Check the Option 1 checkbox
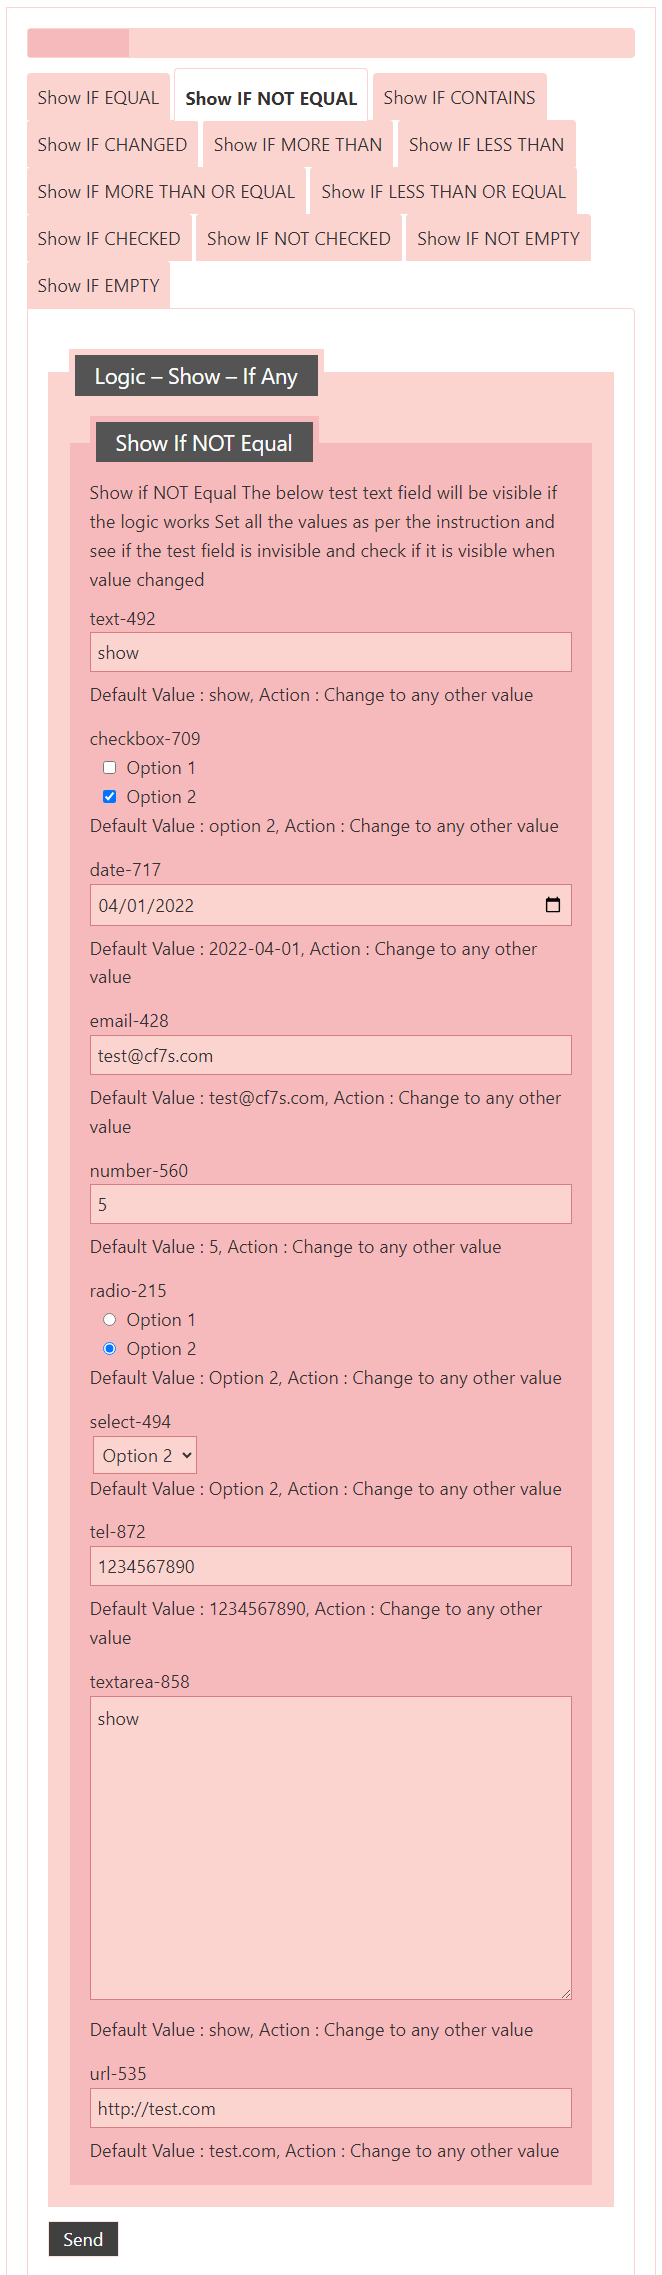This screenshot has width=662, height=2275. tap(110, 768)
